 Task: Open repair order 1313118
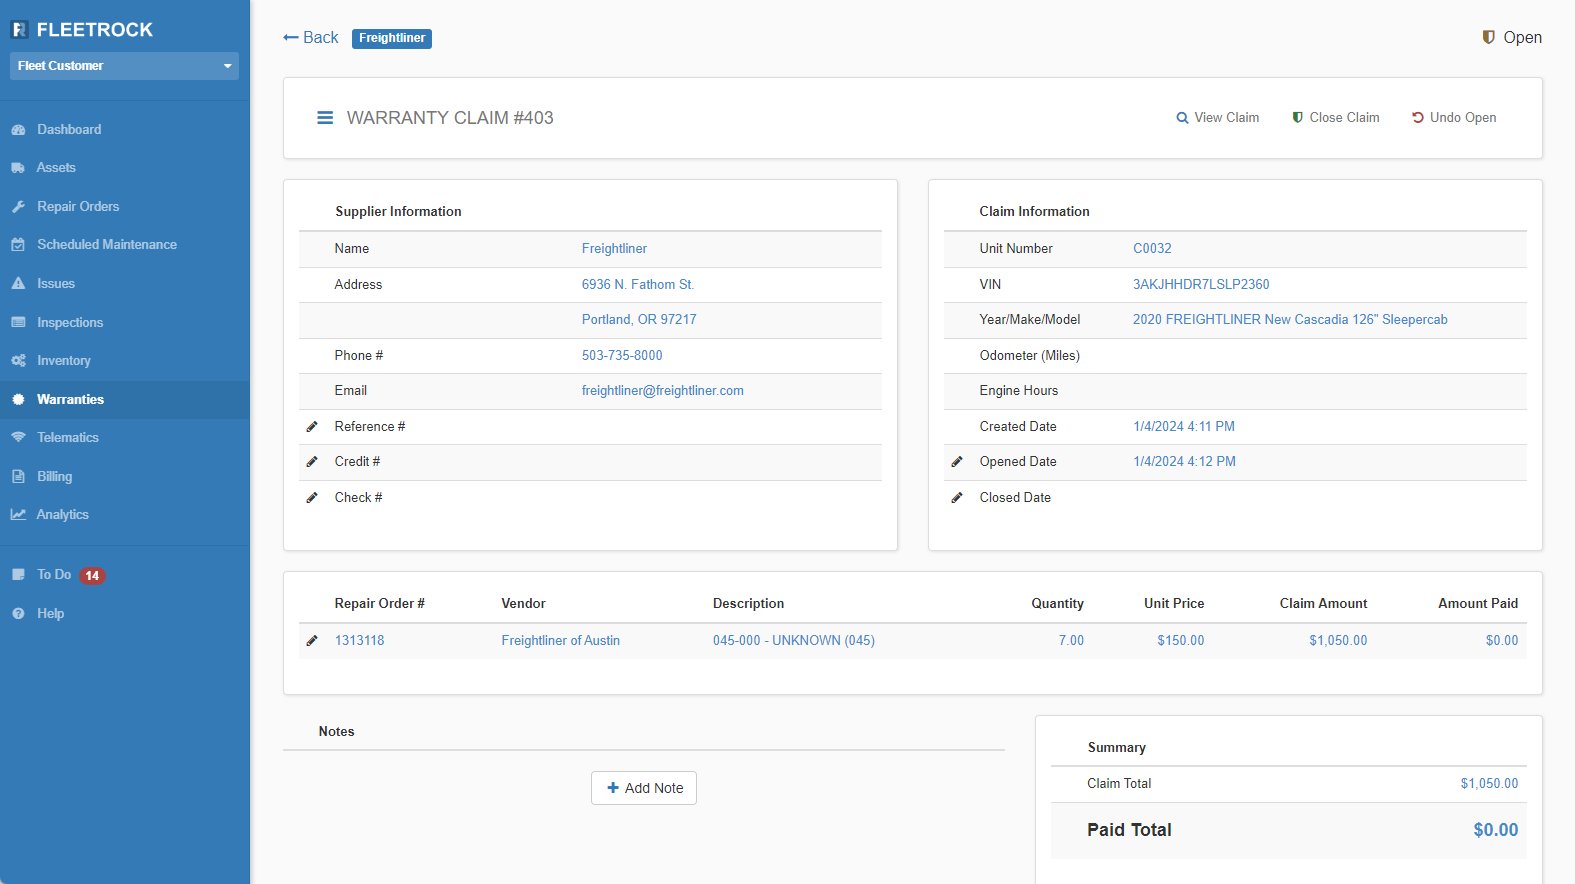click(x=359, y=641)
